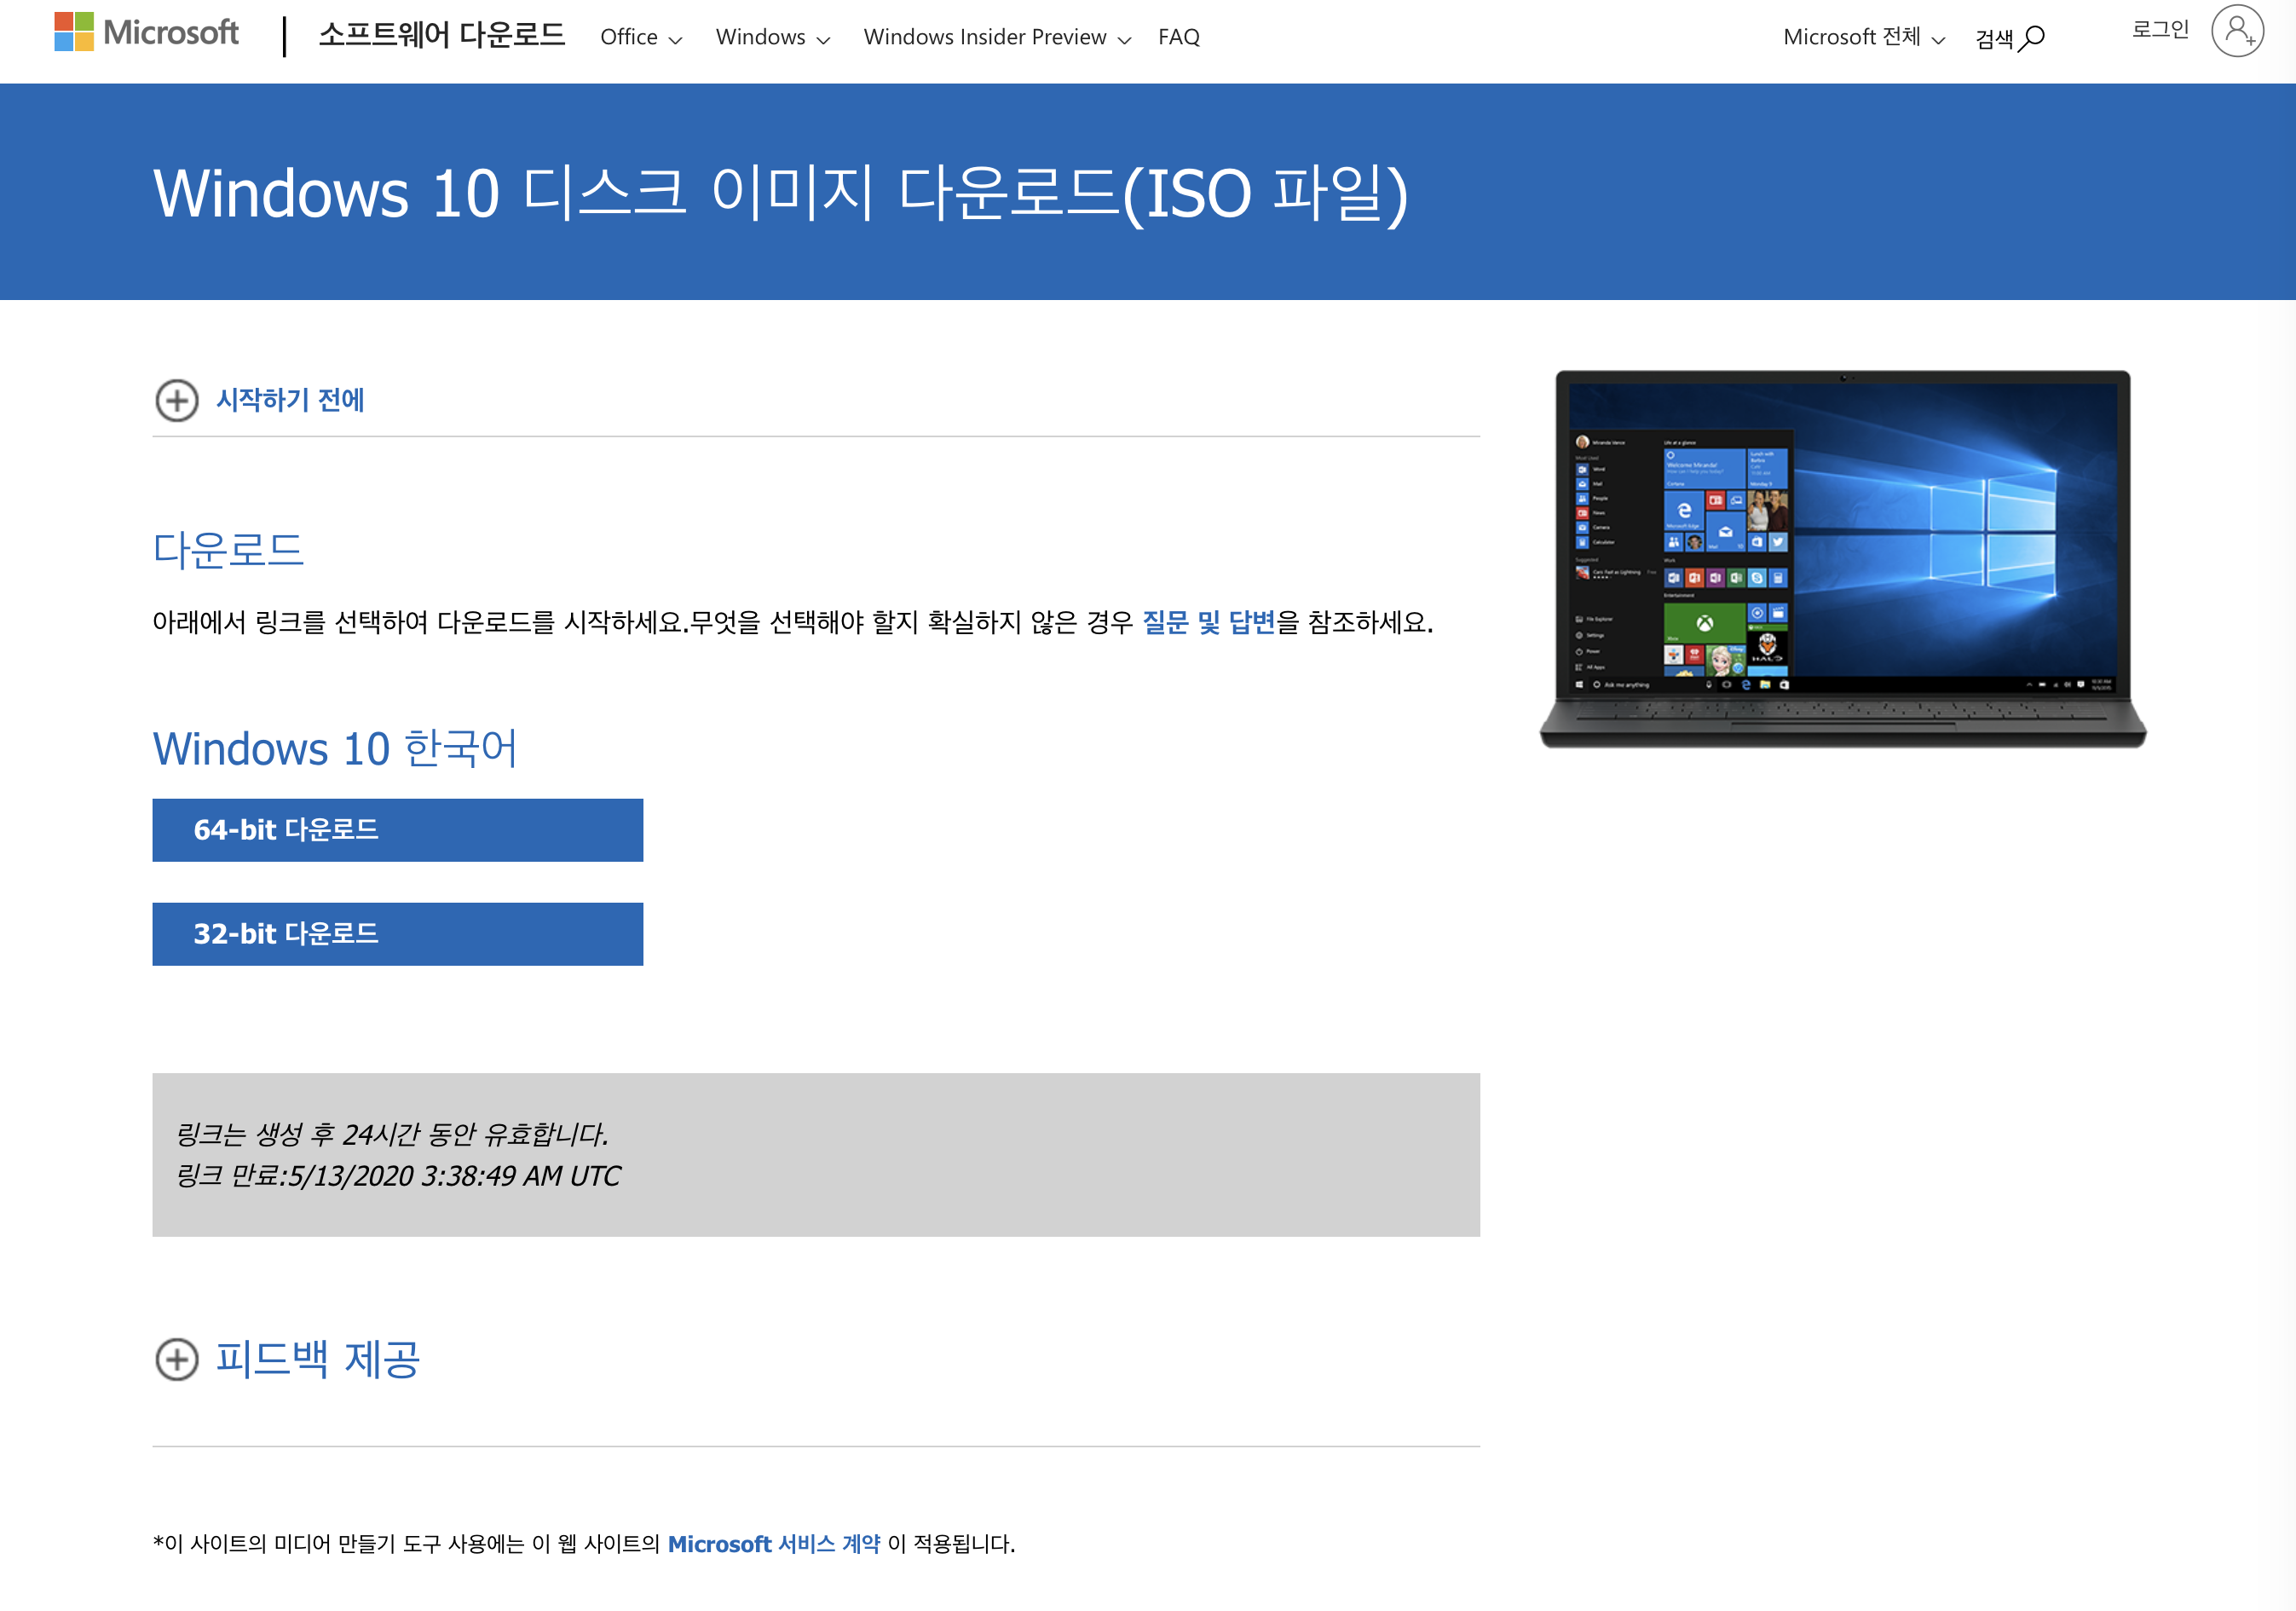Viewport: 2296px width, 1611px height.
Task: Click the 32-bit 다운로드 button
Action: tap(397, 934)
